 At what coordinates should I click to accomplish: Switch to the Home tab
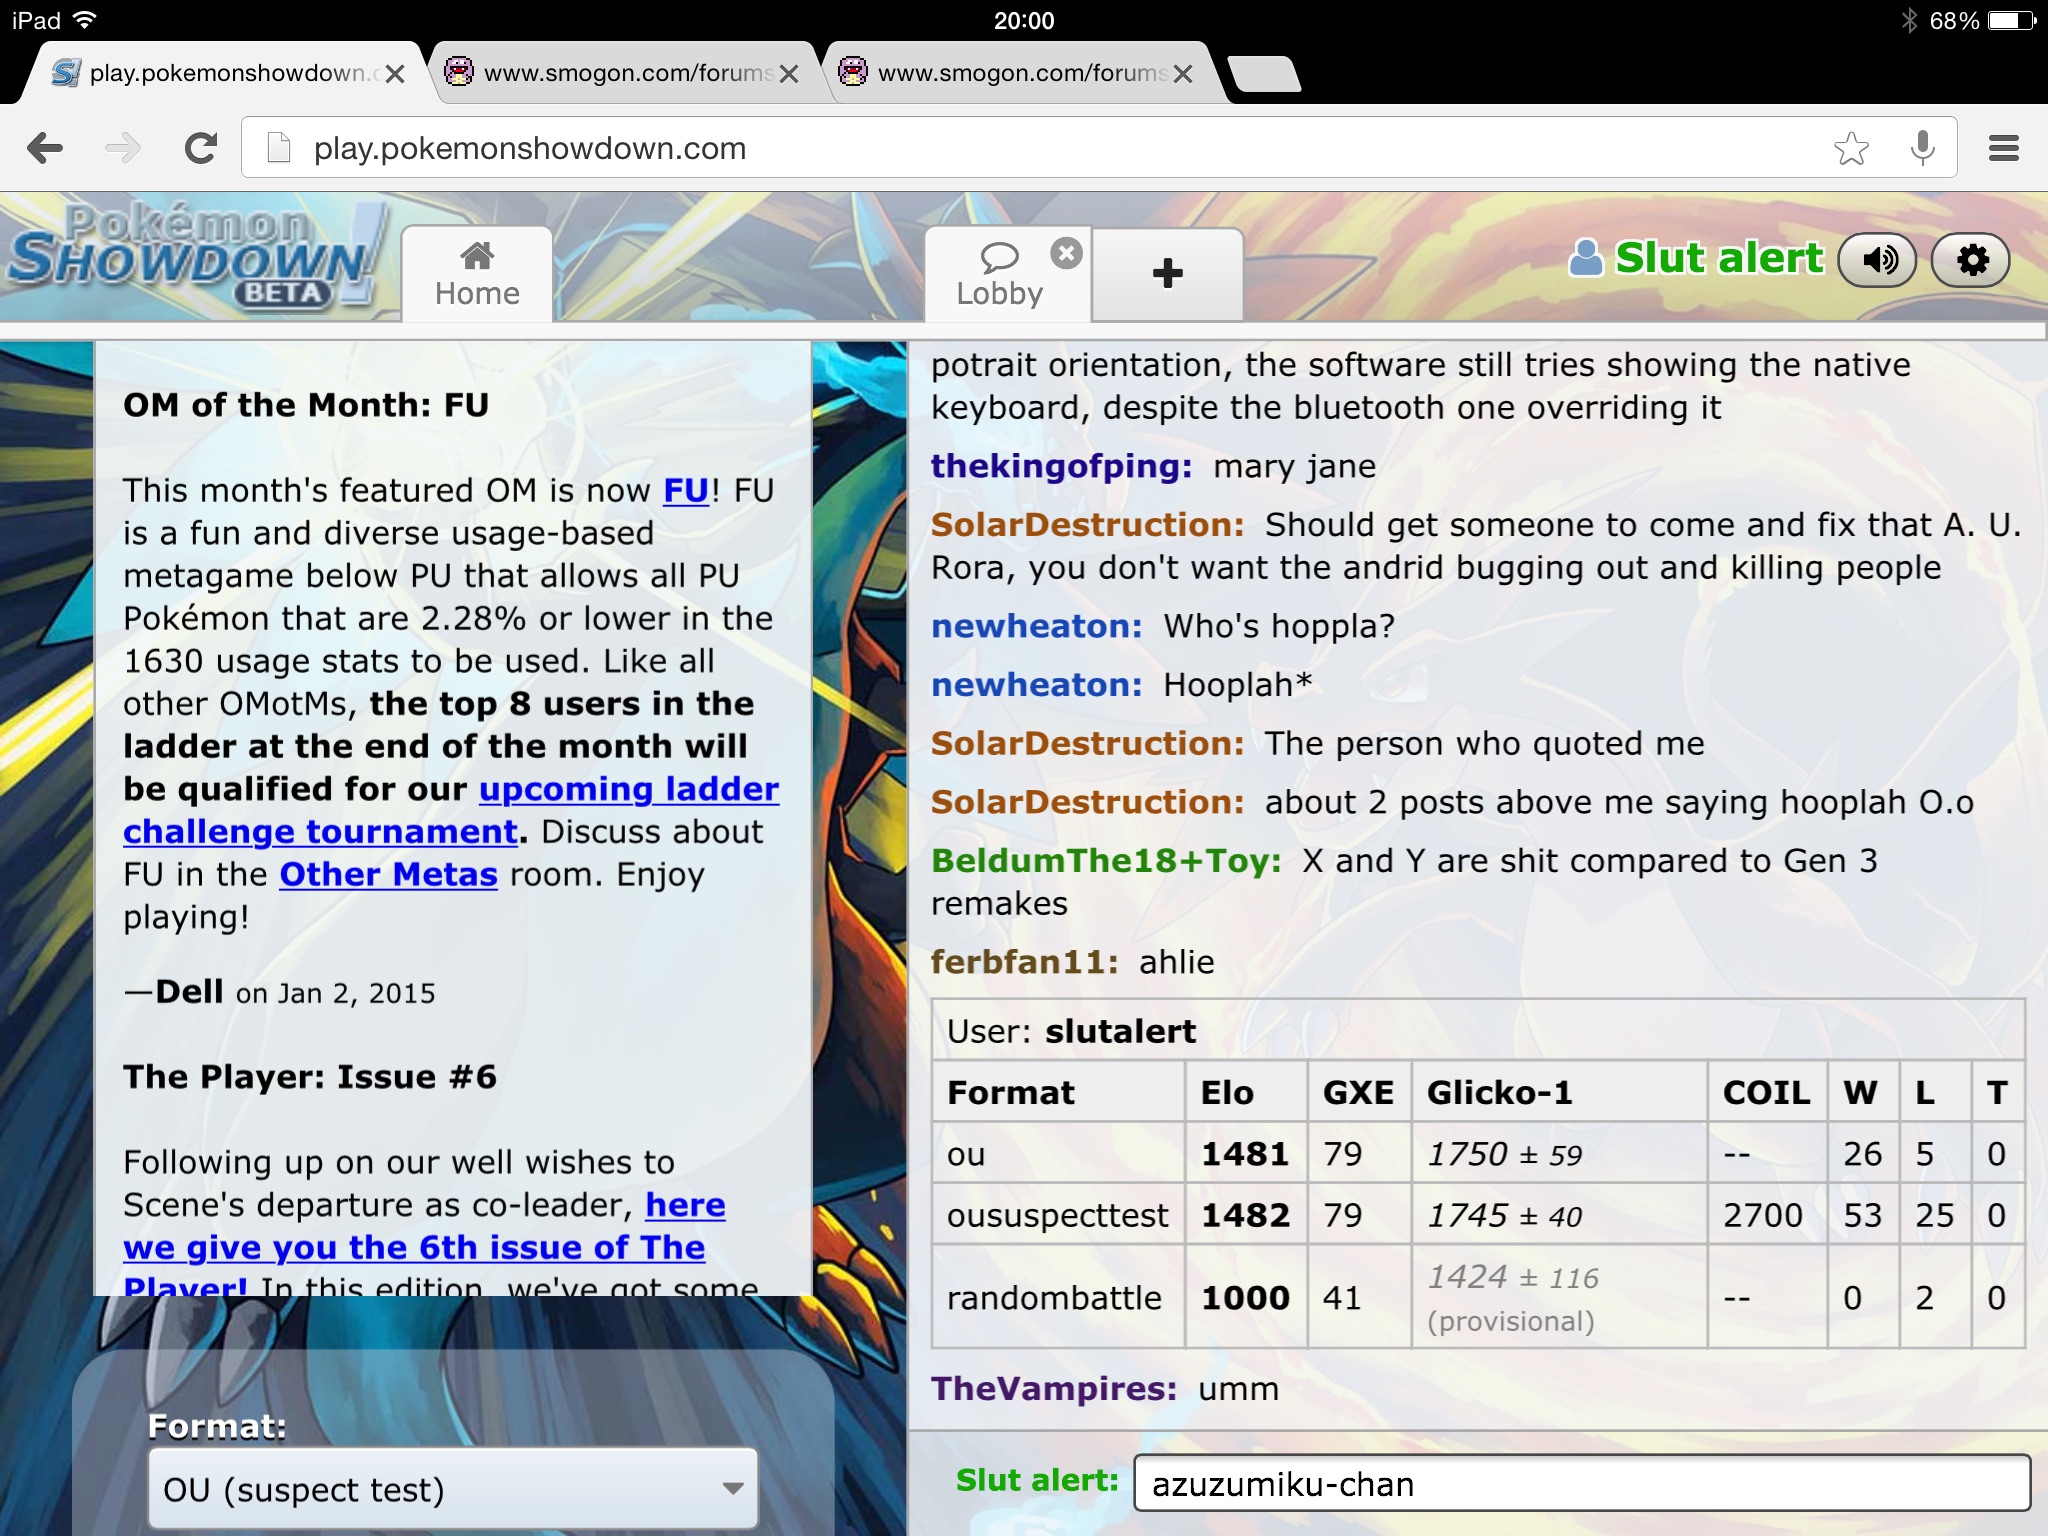[x=477, y=276]
